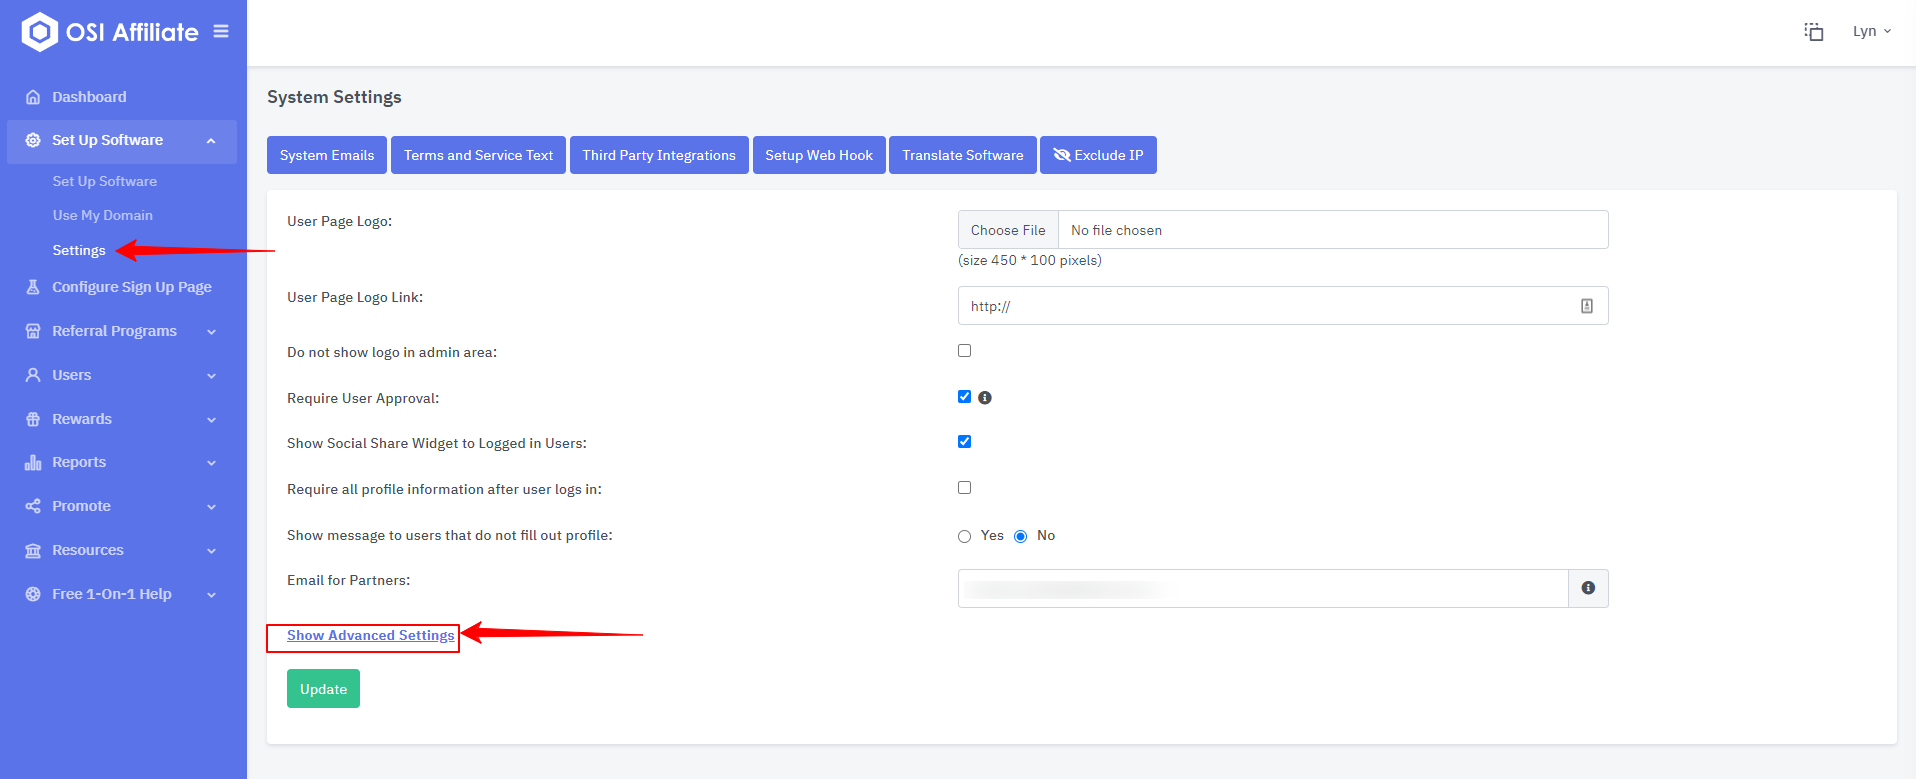
Task: Click the Free 1-On-1 Help lifebuoy icon
Action: (x=33, y=594)
